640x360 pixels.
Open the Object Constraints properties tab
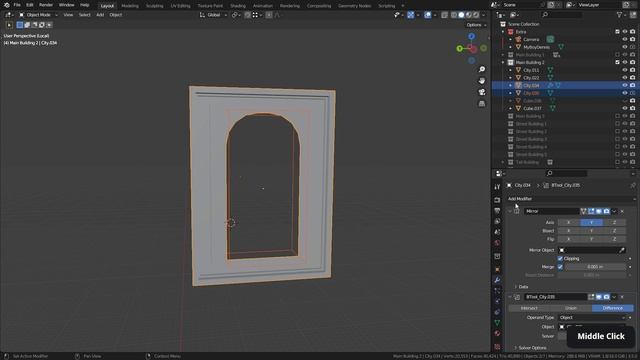click(x=497, y=312)
